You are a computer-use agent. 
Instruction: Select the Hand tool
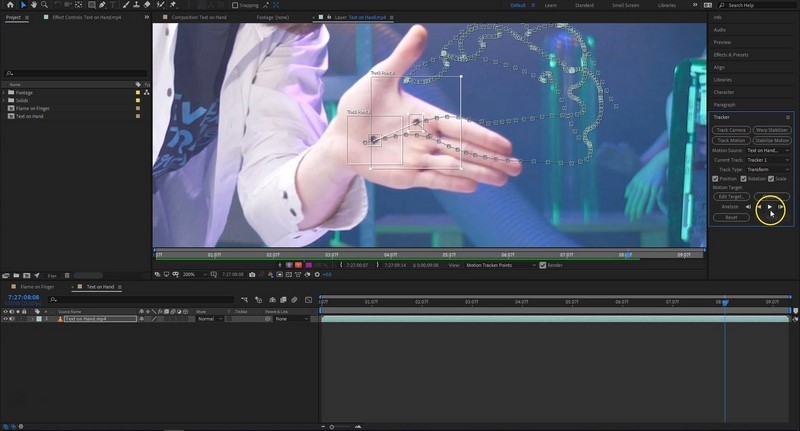point(34,5)
